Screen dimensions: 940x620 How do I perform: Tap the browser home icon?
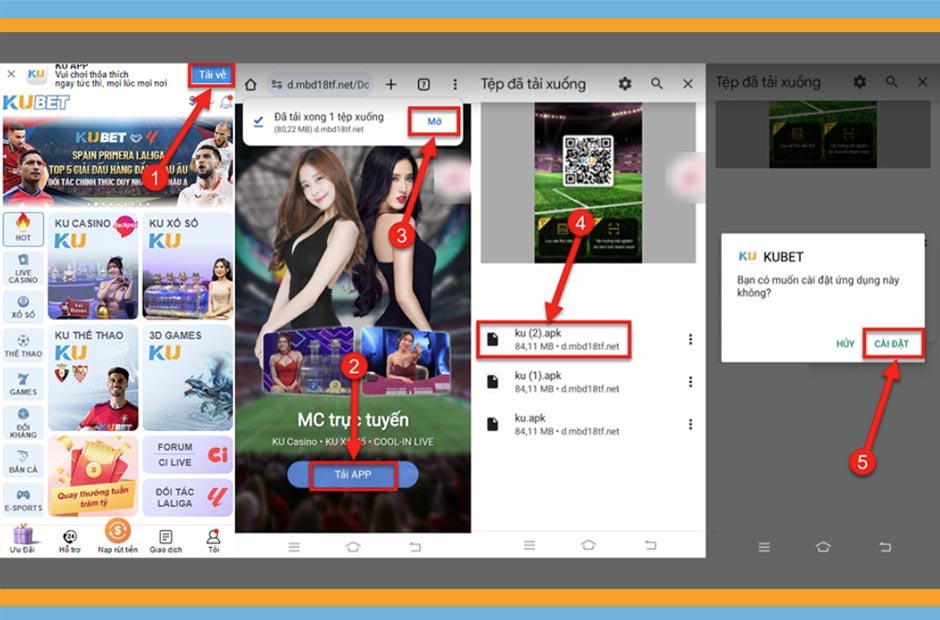pos(251,85)
